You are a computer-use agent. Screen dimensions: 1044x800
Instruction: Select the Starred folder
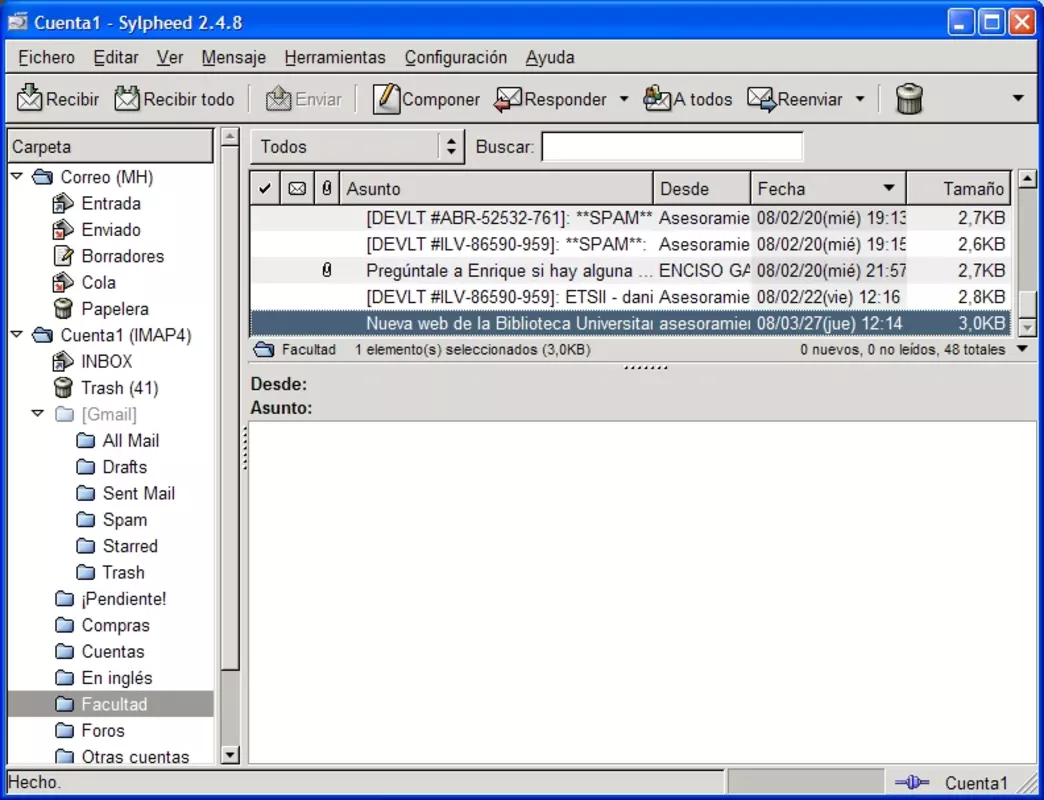pyautogui.click(x=117, y=546)
